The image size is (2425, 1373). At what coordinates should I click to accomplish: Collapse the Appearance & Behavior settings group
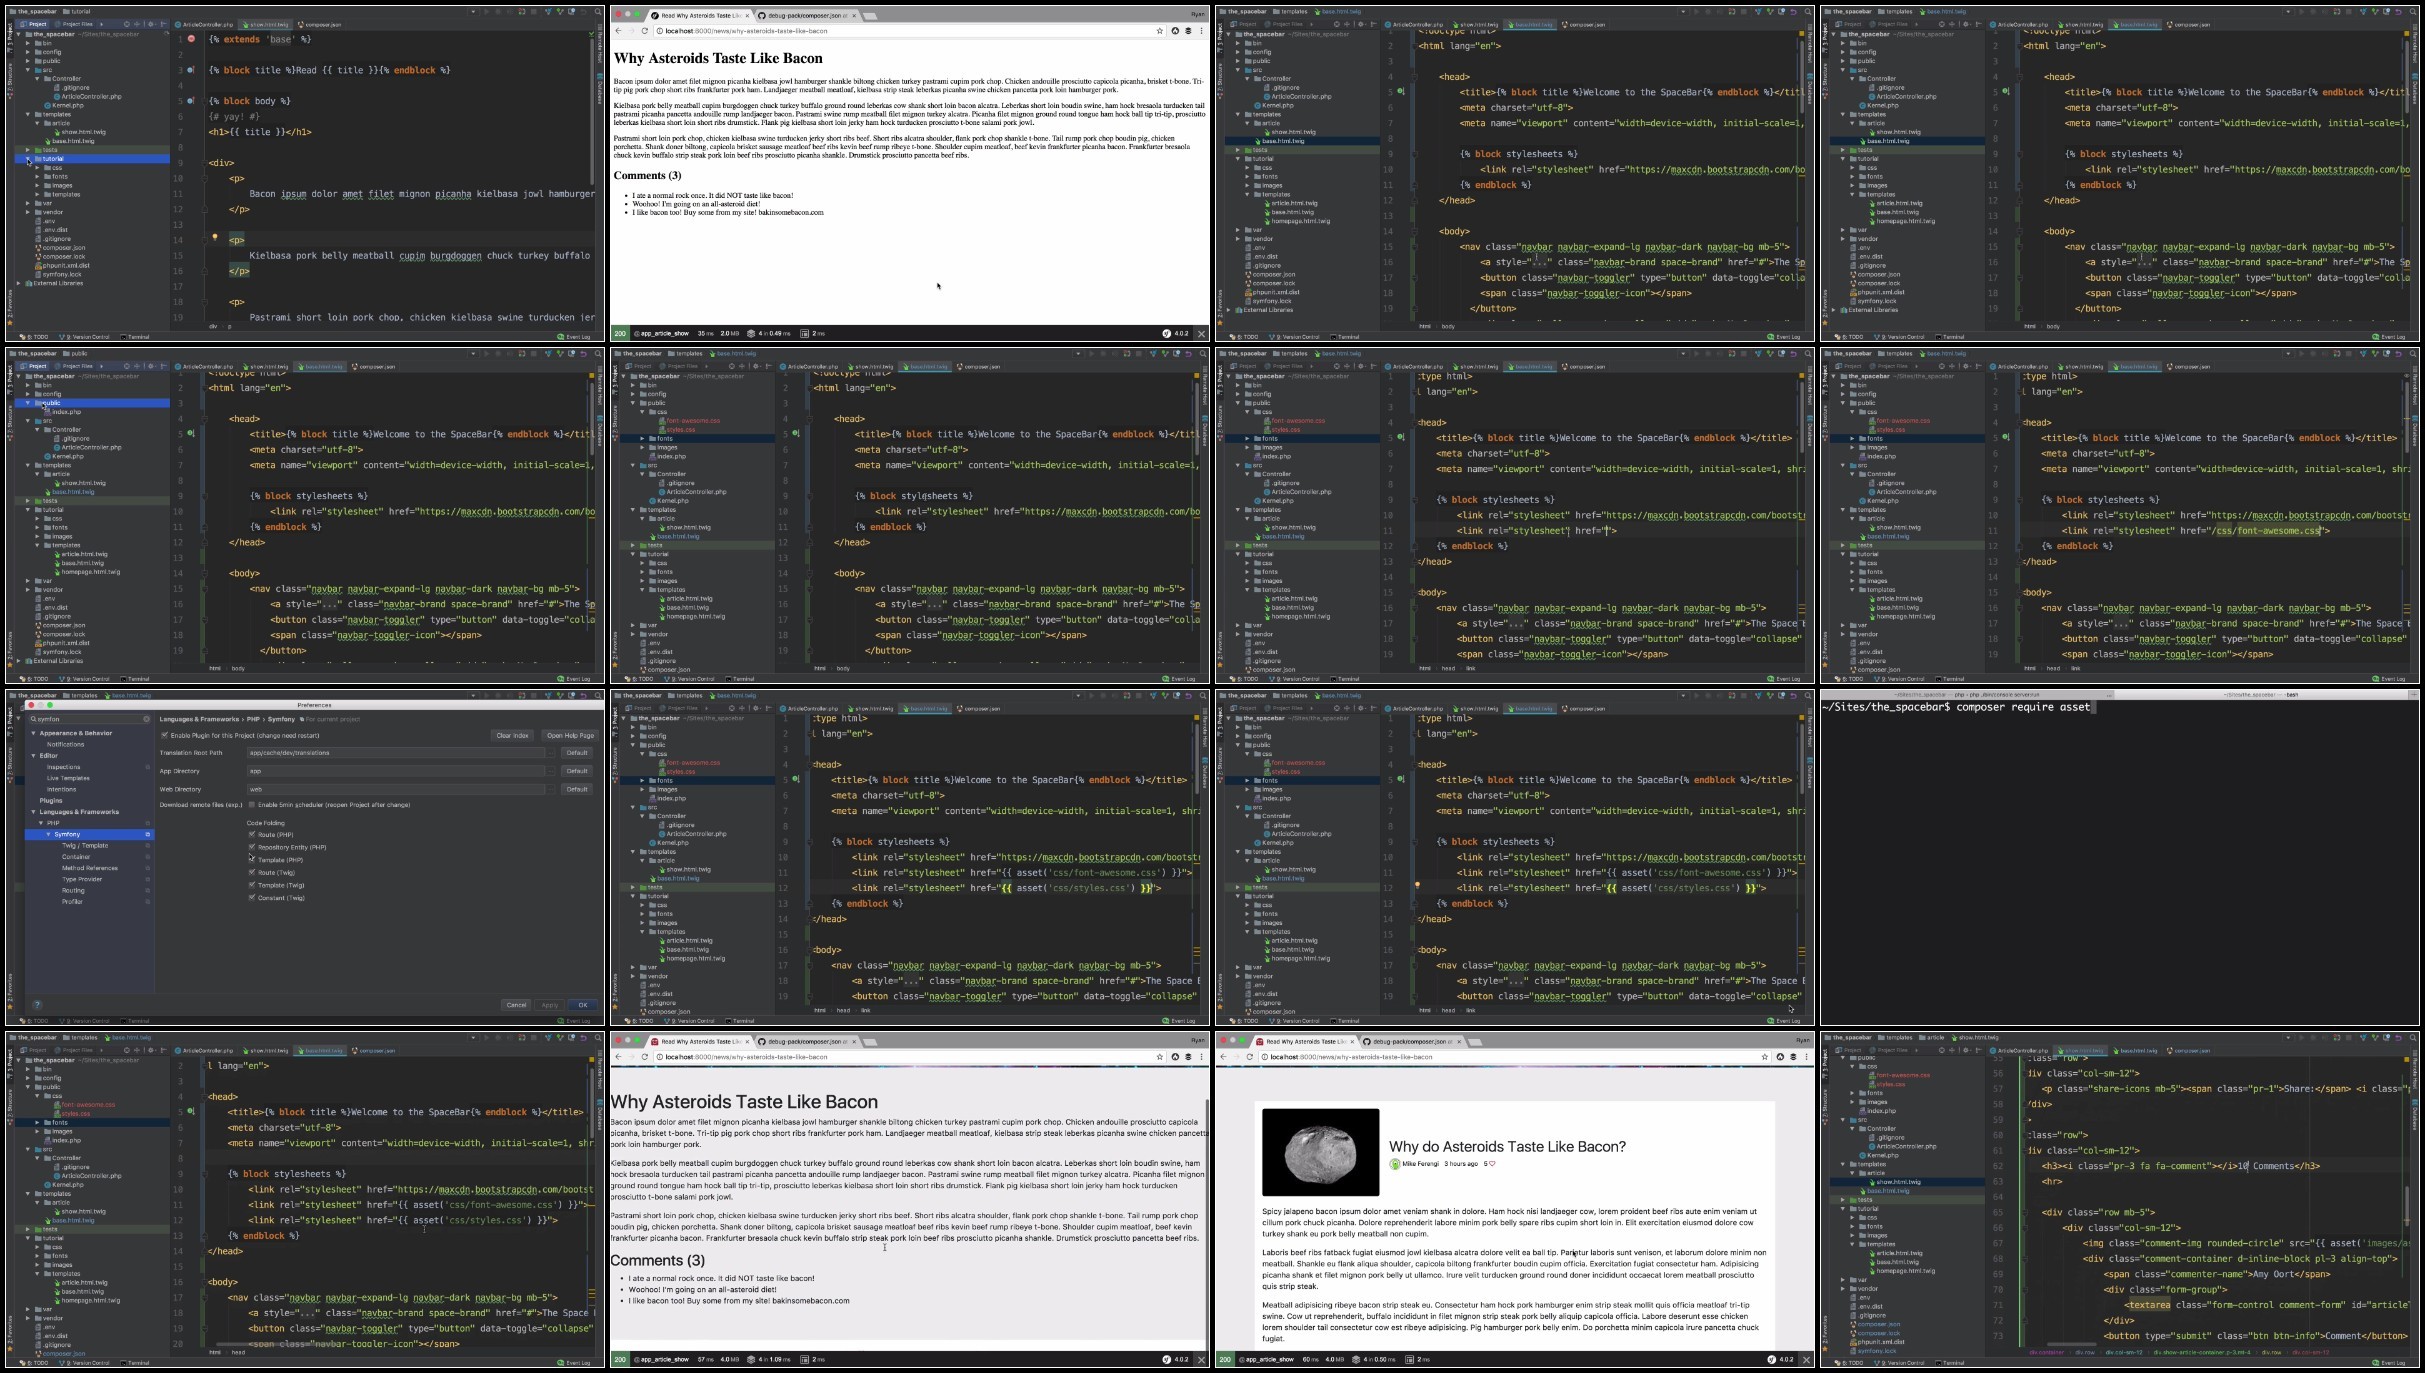pos(33,733)
